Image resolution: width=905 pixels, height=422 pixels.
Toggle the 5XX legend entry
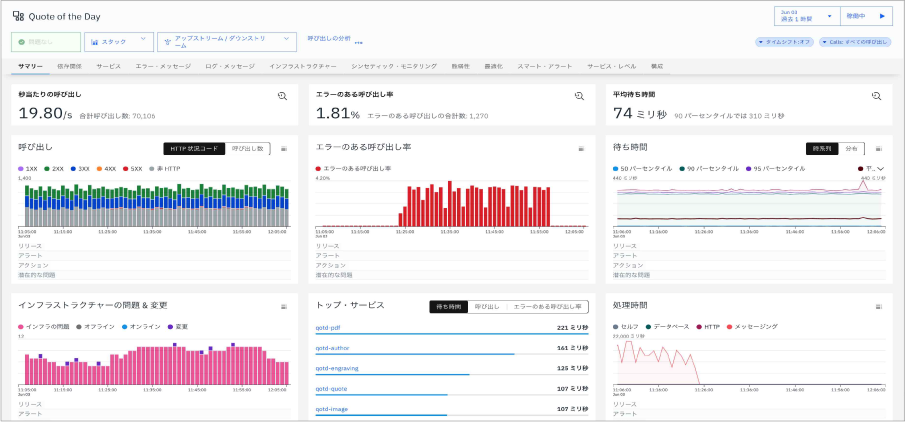(x=132, y=169)
